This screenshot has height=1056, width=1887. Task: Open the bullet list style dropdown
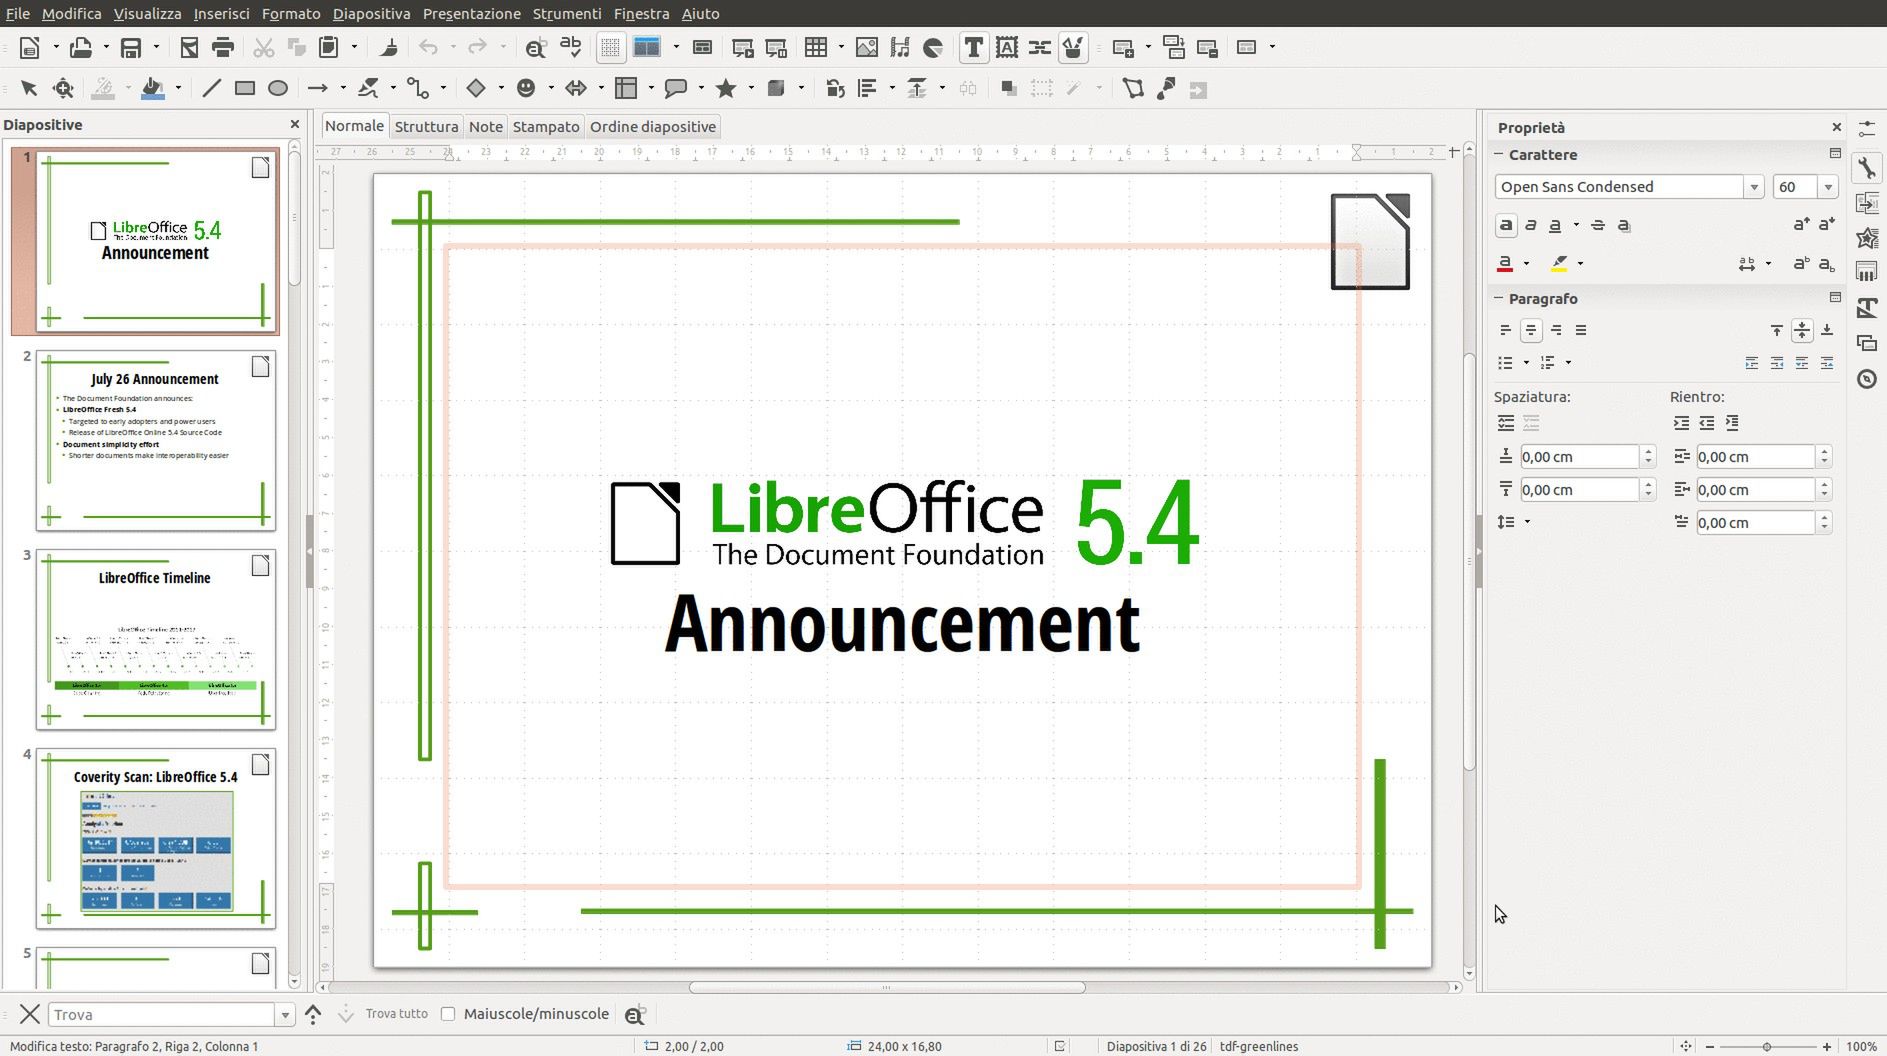click(1526, 362)
